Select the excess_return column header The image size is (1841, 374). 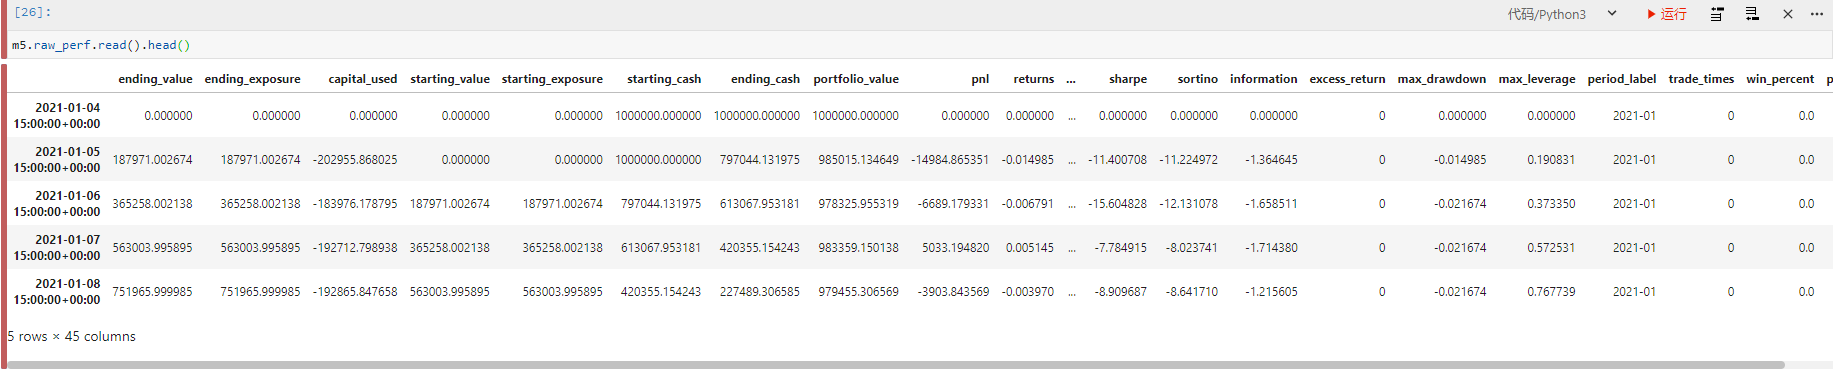(1347, 79)
